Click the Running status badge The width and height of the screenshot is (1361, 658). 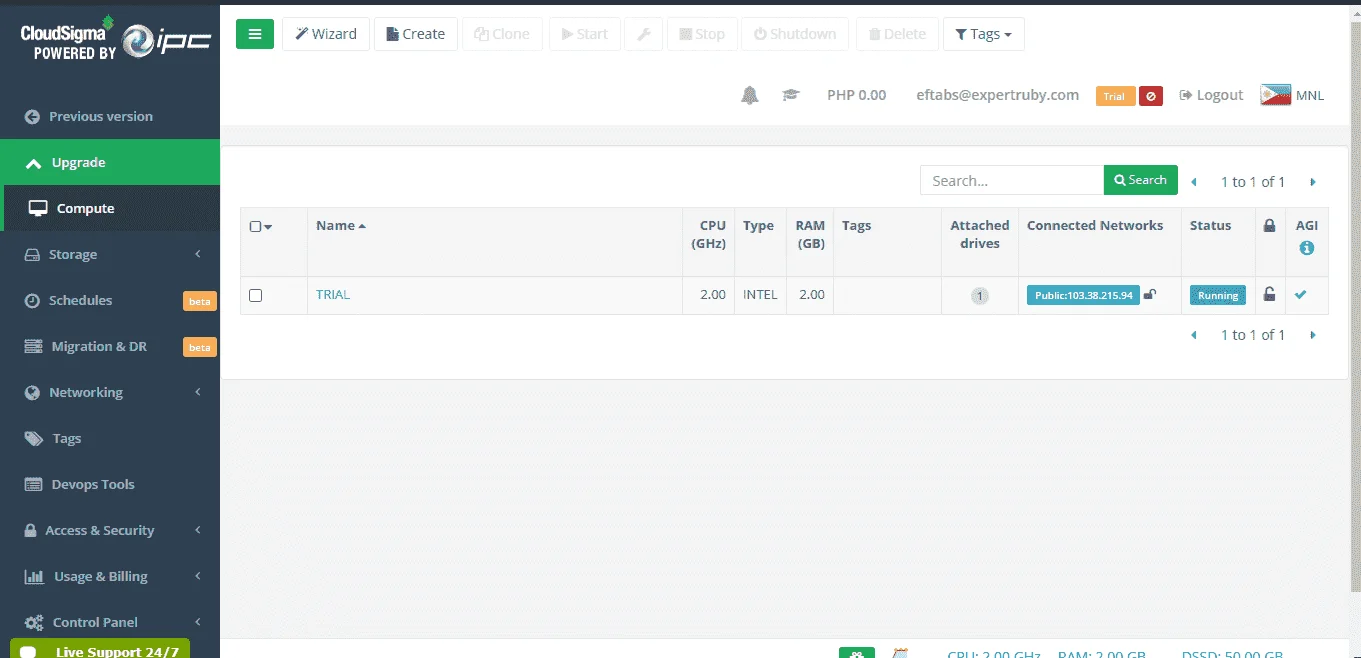click(1218, 295)
